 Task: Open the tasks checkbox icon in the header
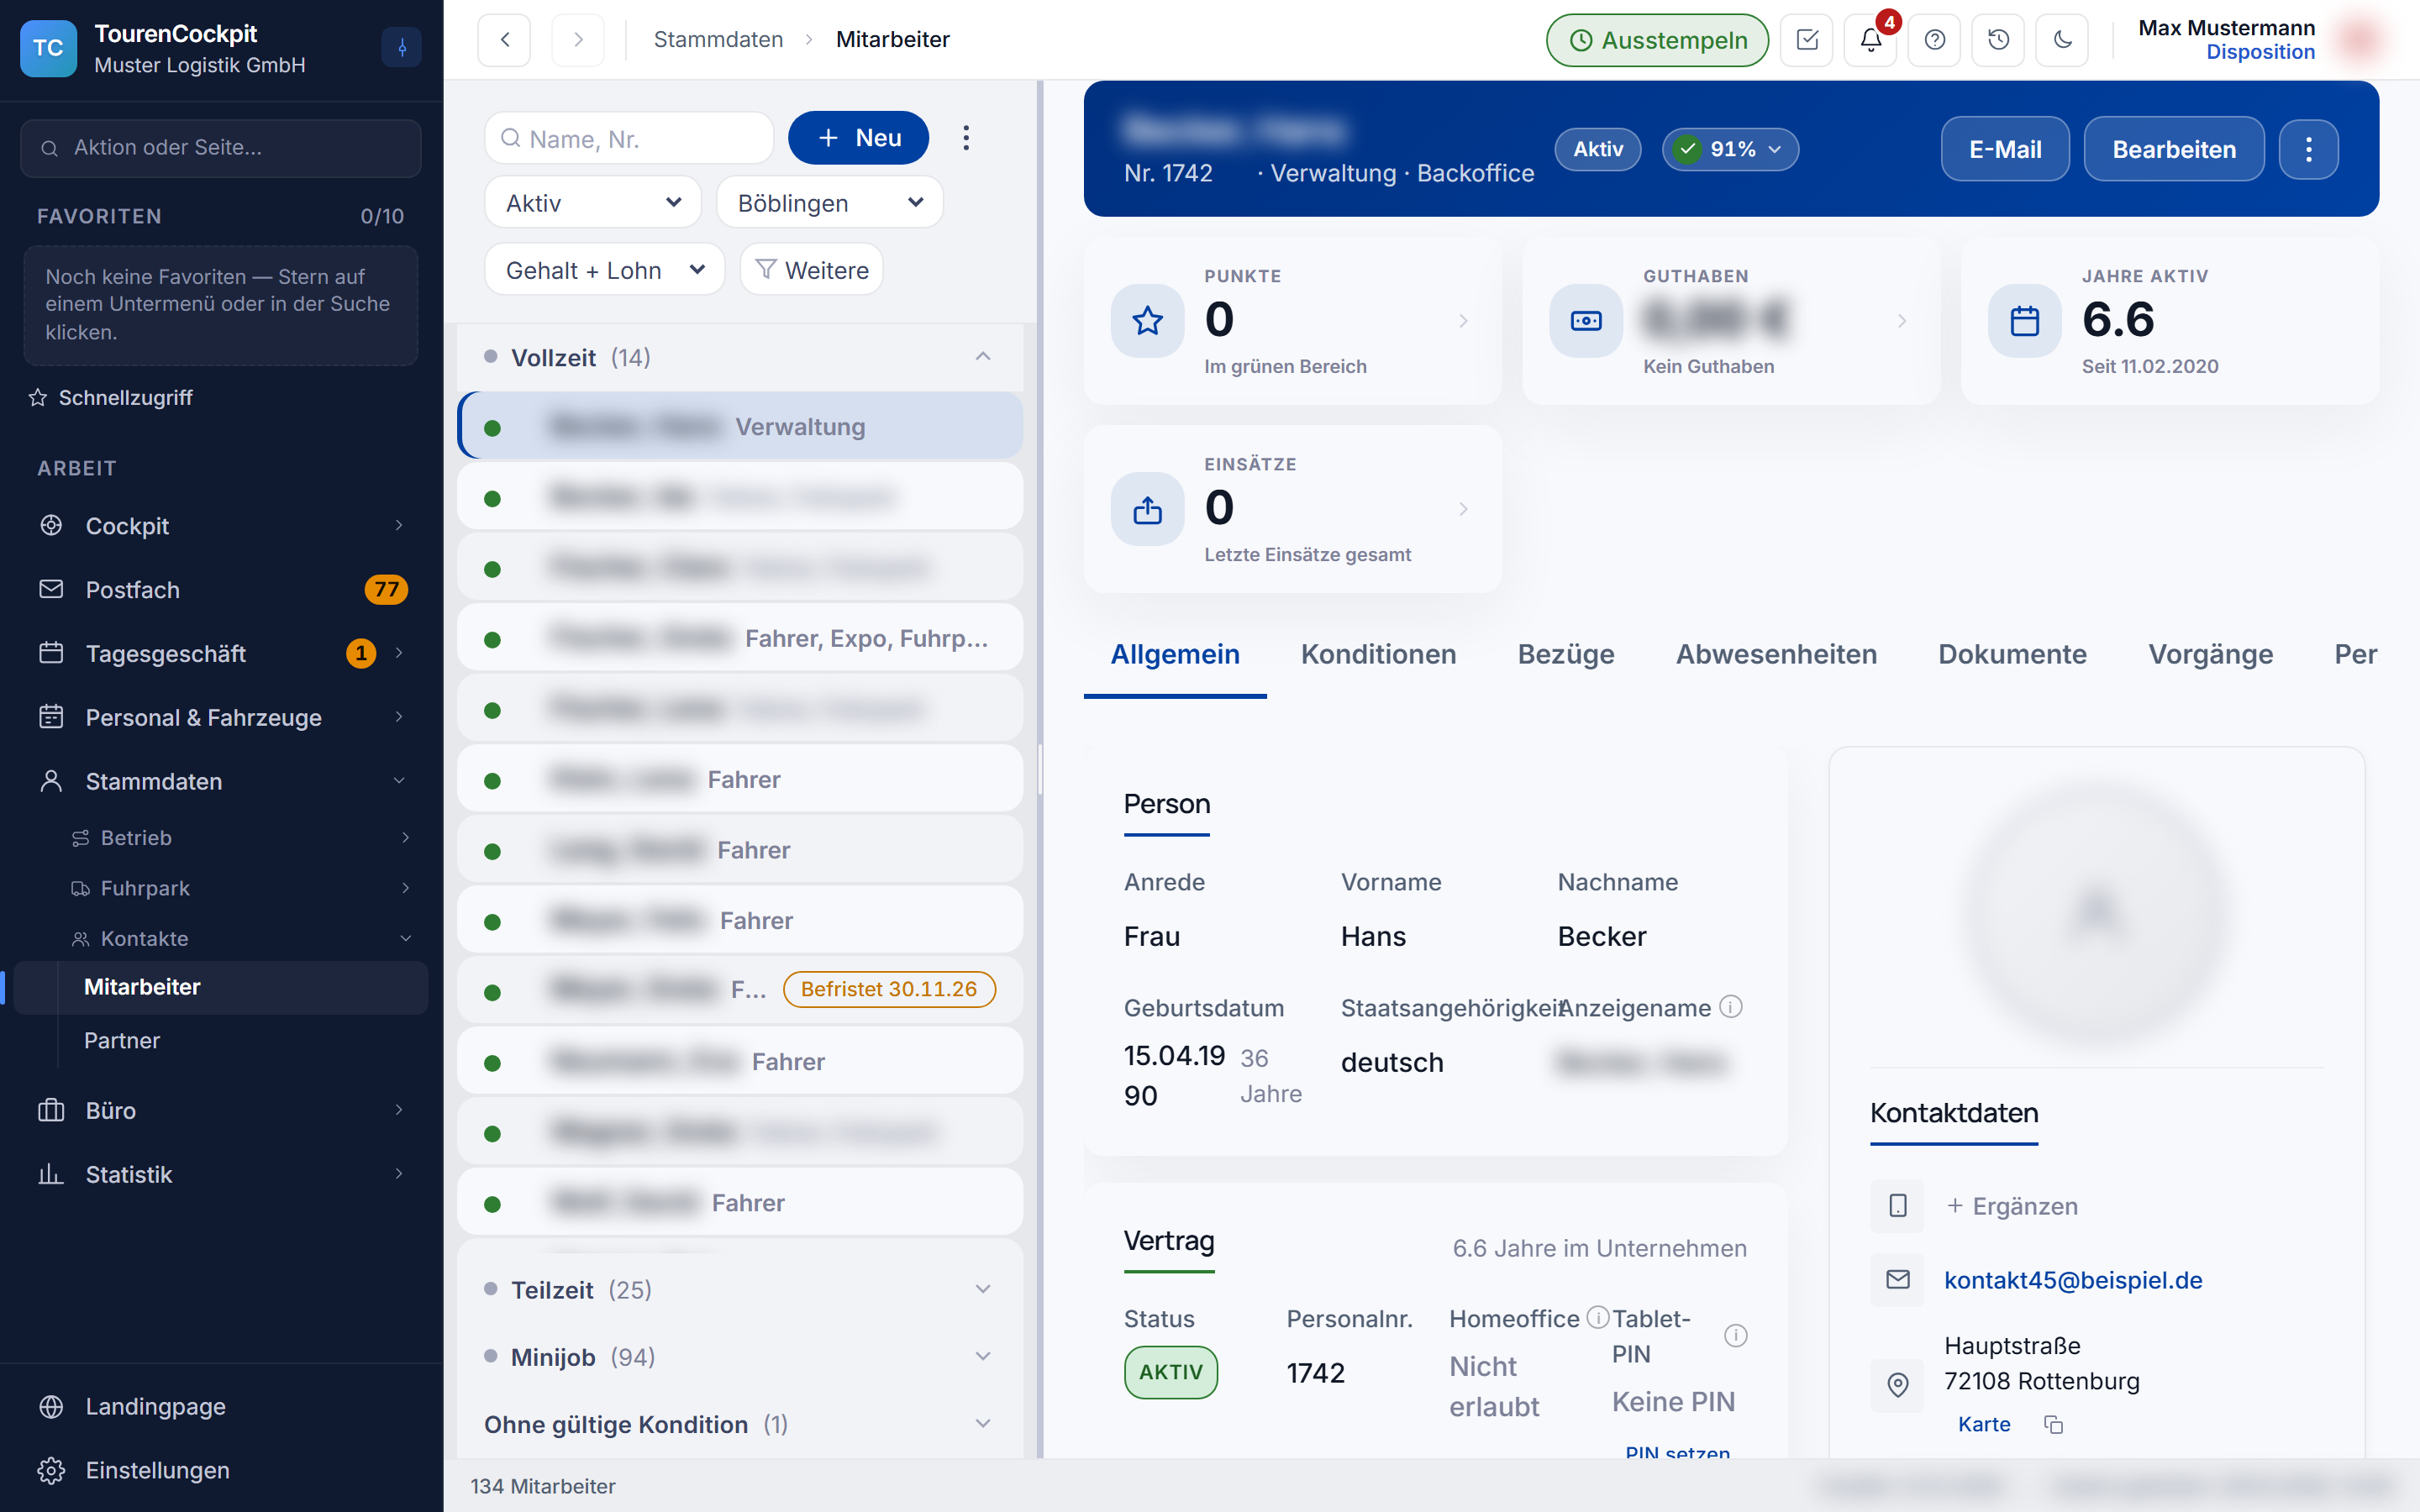1807,40
